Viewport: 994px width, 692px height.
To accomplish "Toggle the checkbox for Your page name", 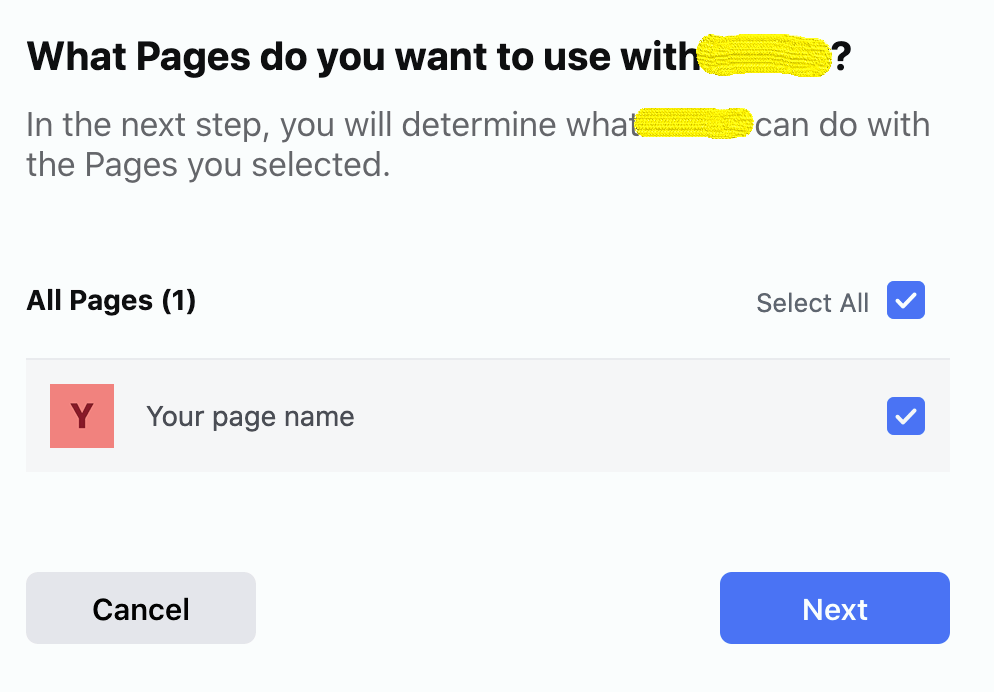I will pos(905,416).
